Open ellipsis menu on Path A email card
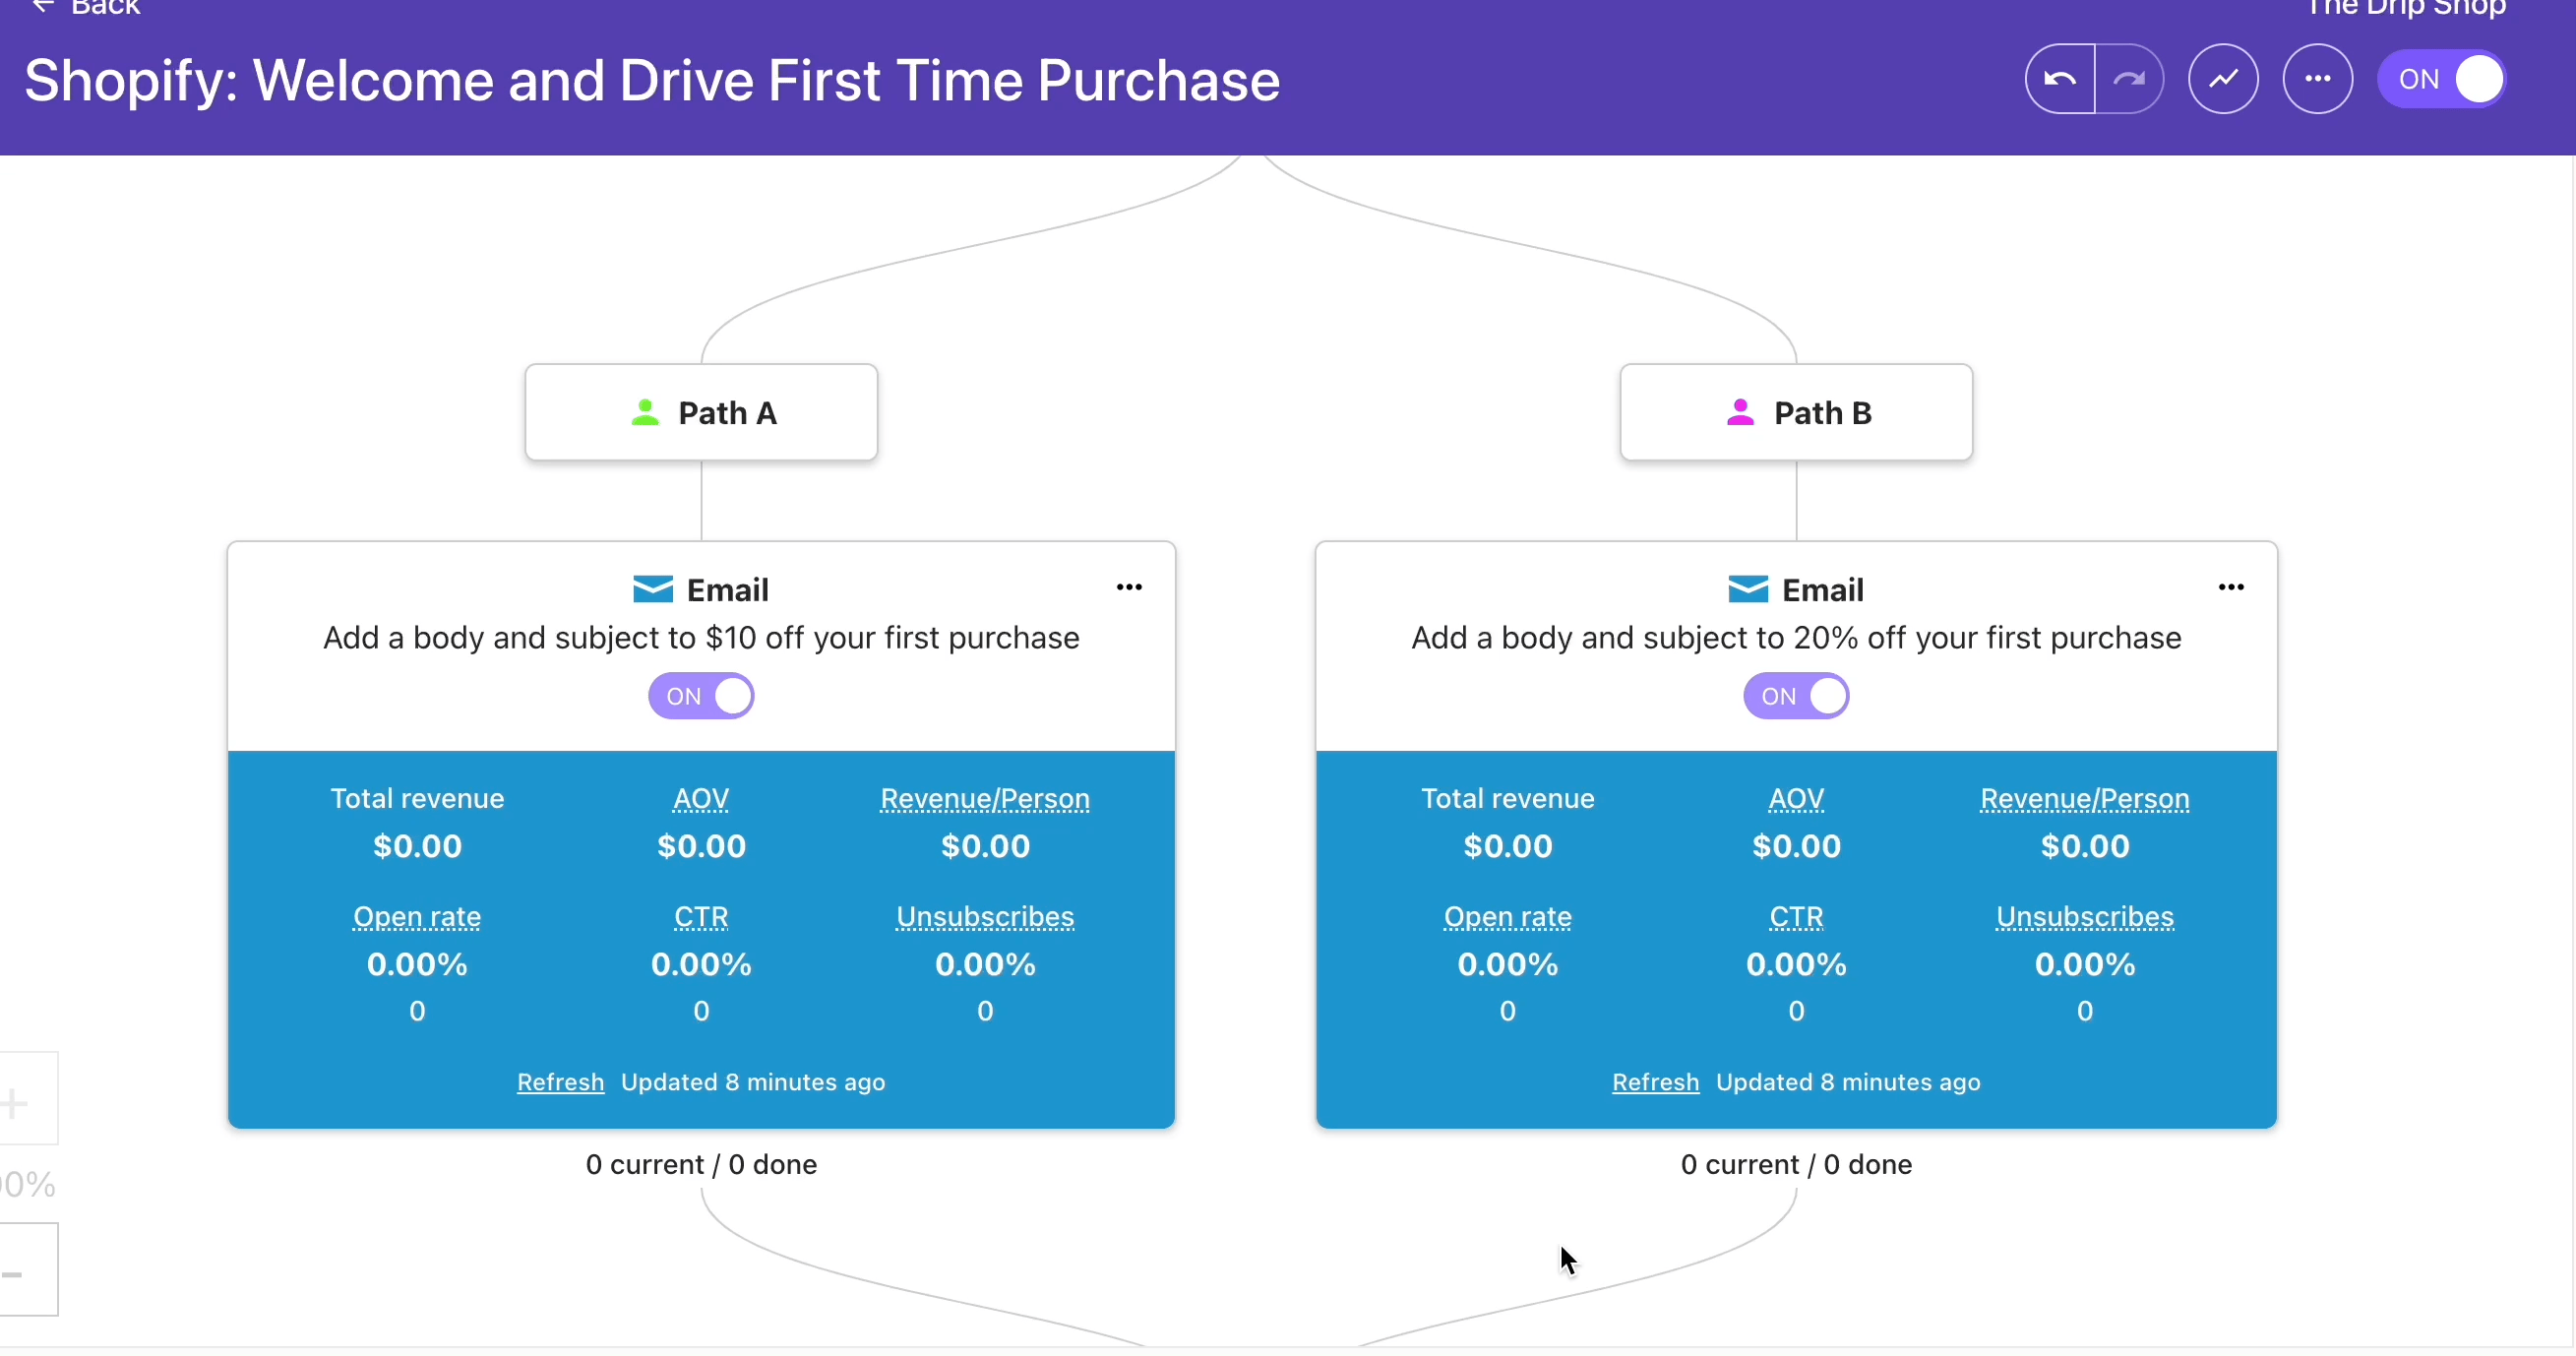Image resolution: width=2576 pixels, height=1356 pixels. click(x=1129, y=587)
